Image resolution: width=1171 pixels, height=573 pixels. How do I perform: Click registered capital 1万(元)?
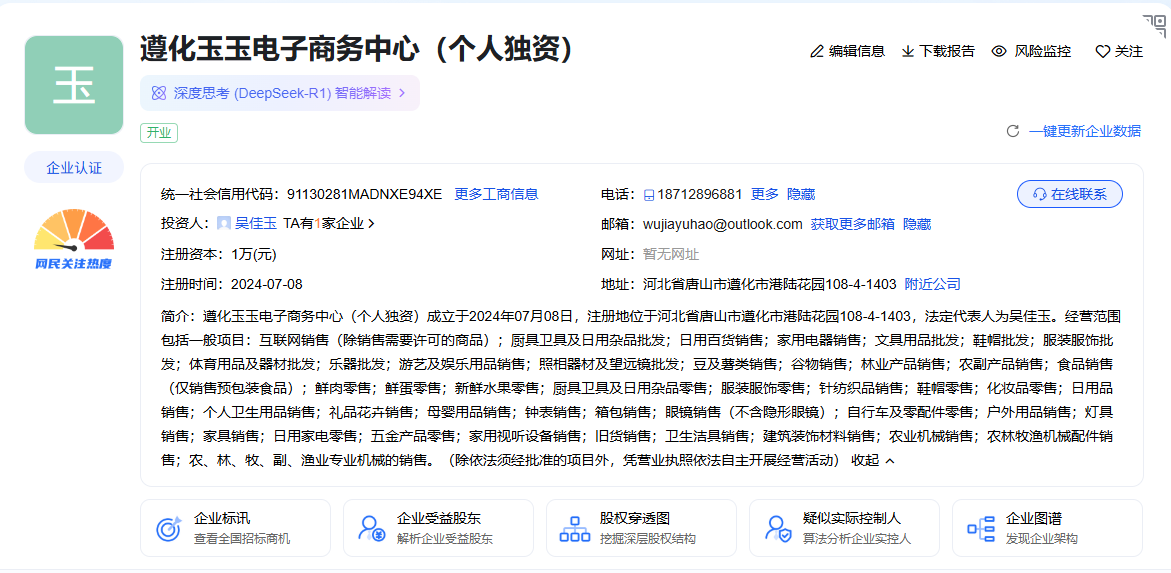click(254, 254)
